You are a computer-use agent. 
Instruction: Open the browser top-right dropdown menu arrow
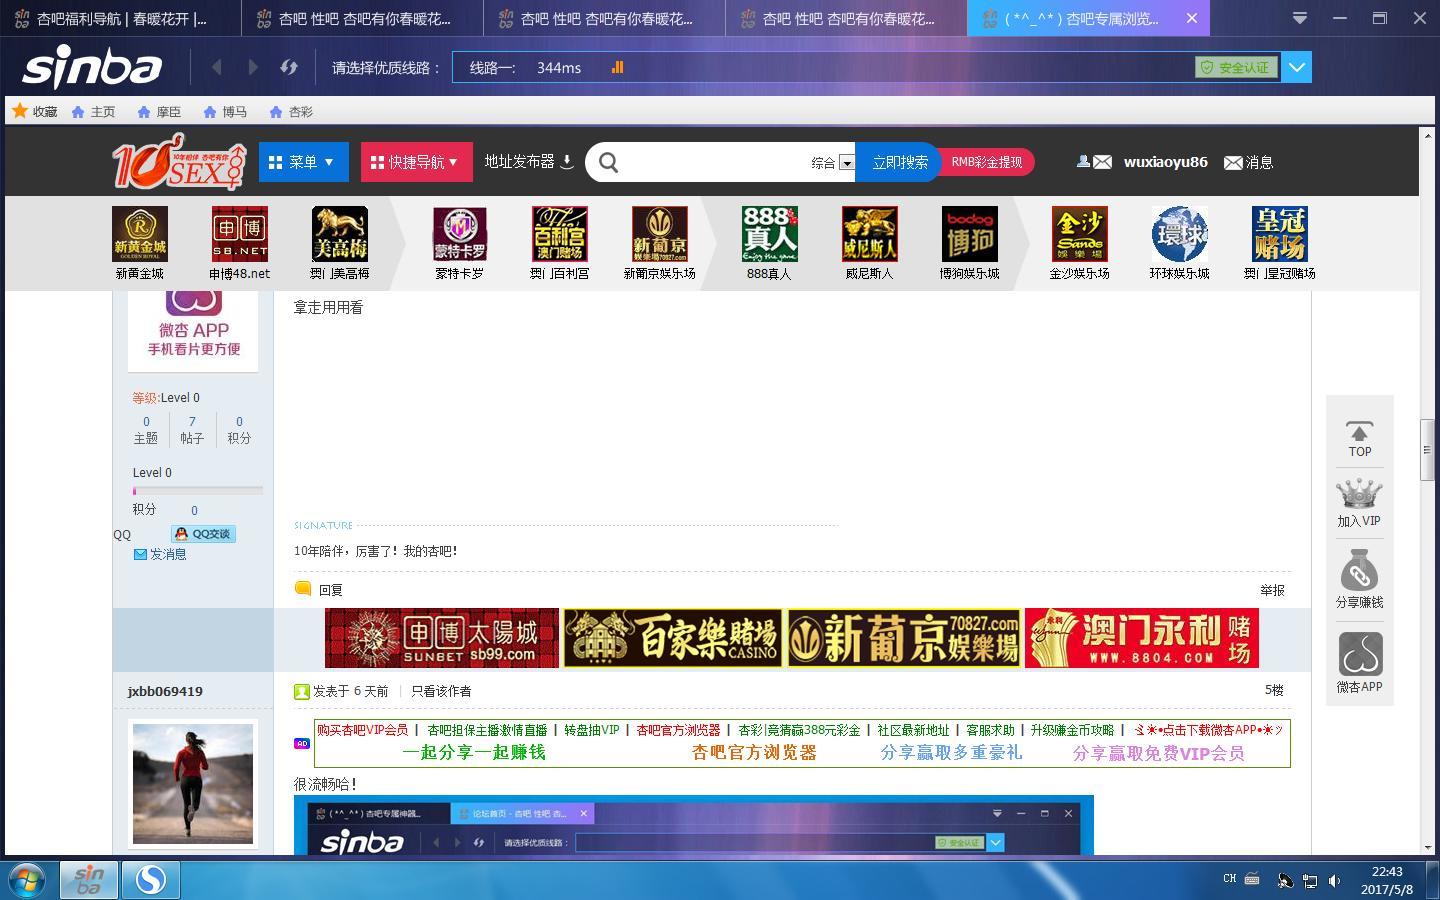(1300, 18)
